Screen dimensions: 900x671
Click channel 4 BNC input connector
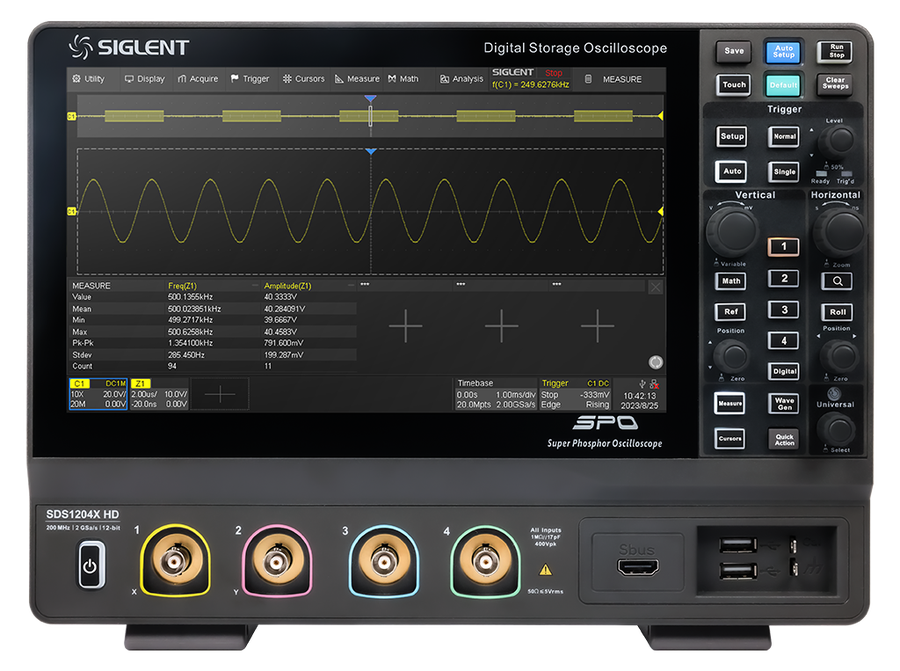coord(485,561)
